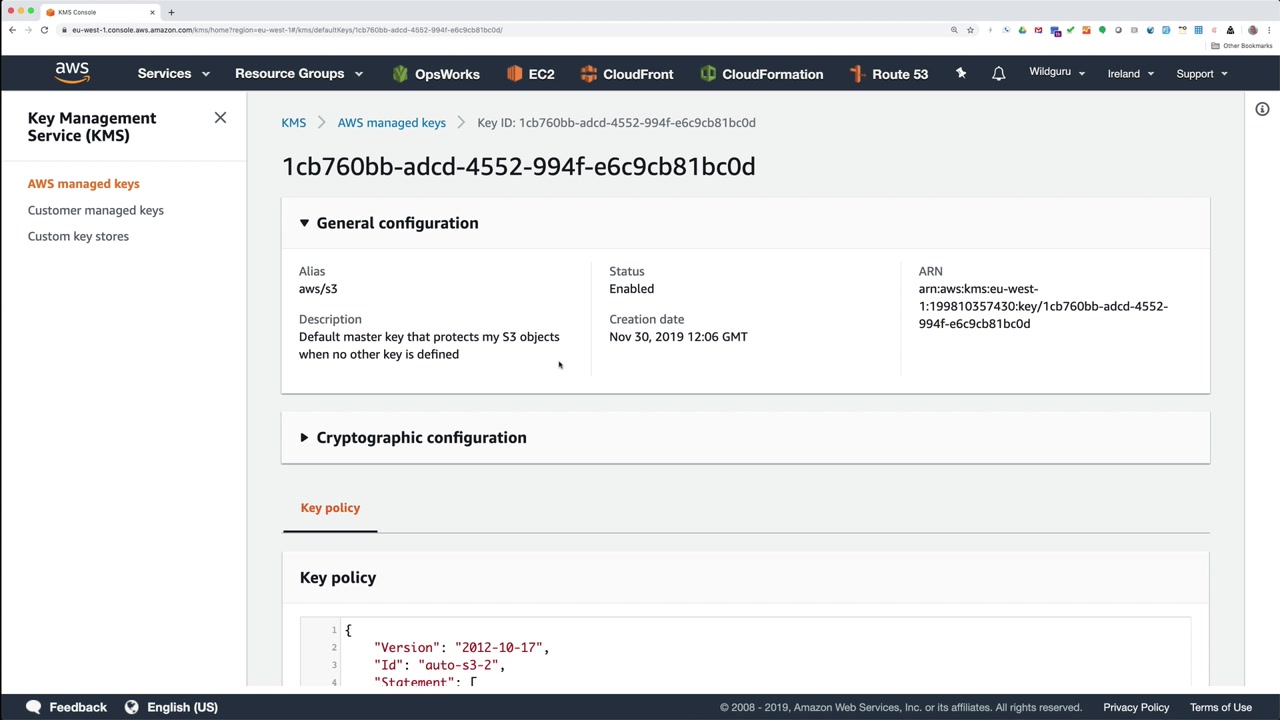
Task: Open the EC2 shortcut icon
Action: (514, 74)
